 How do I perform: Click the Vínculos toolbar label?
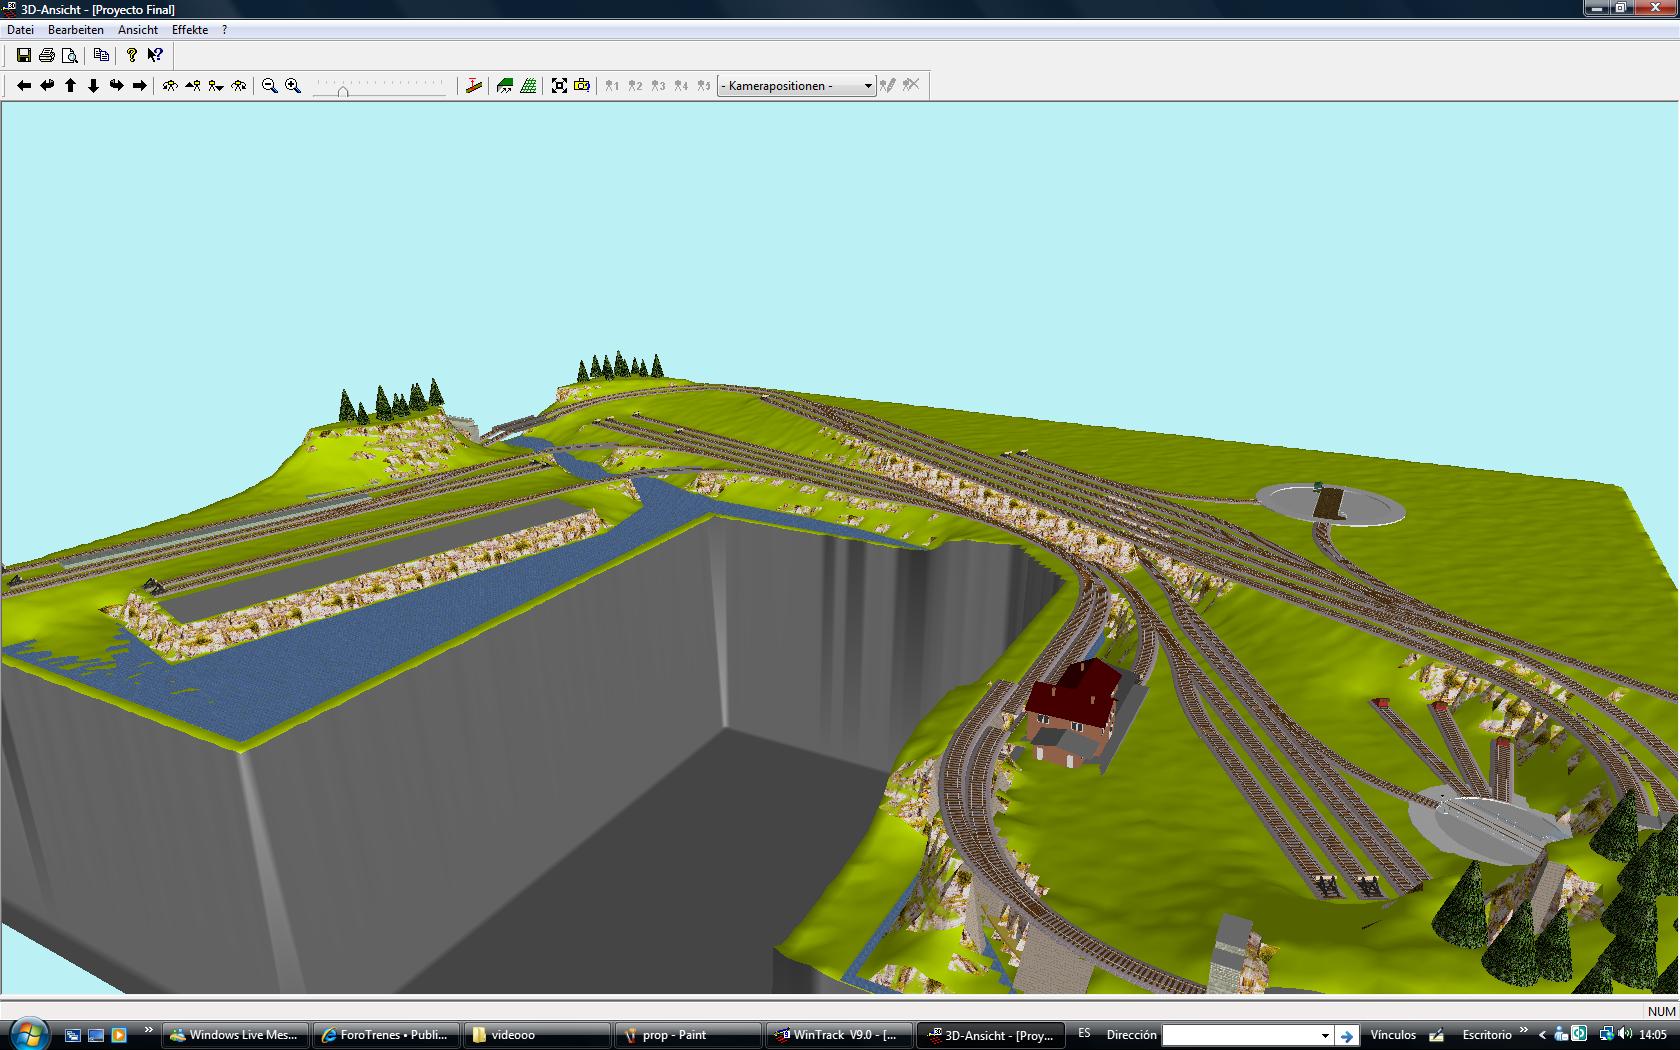[1393, 1035]
